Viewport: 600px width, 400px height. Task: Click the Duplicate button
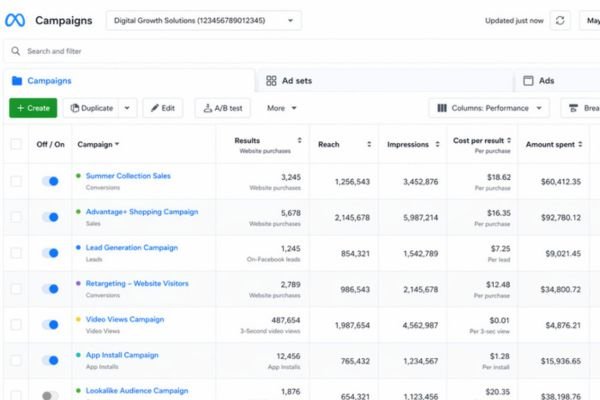tap(91, 108)
